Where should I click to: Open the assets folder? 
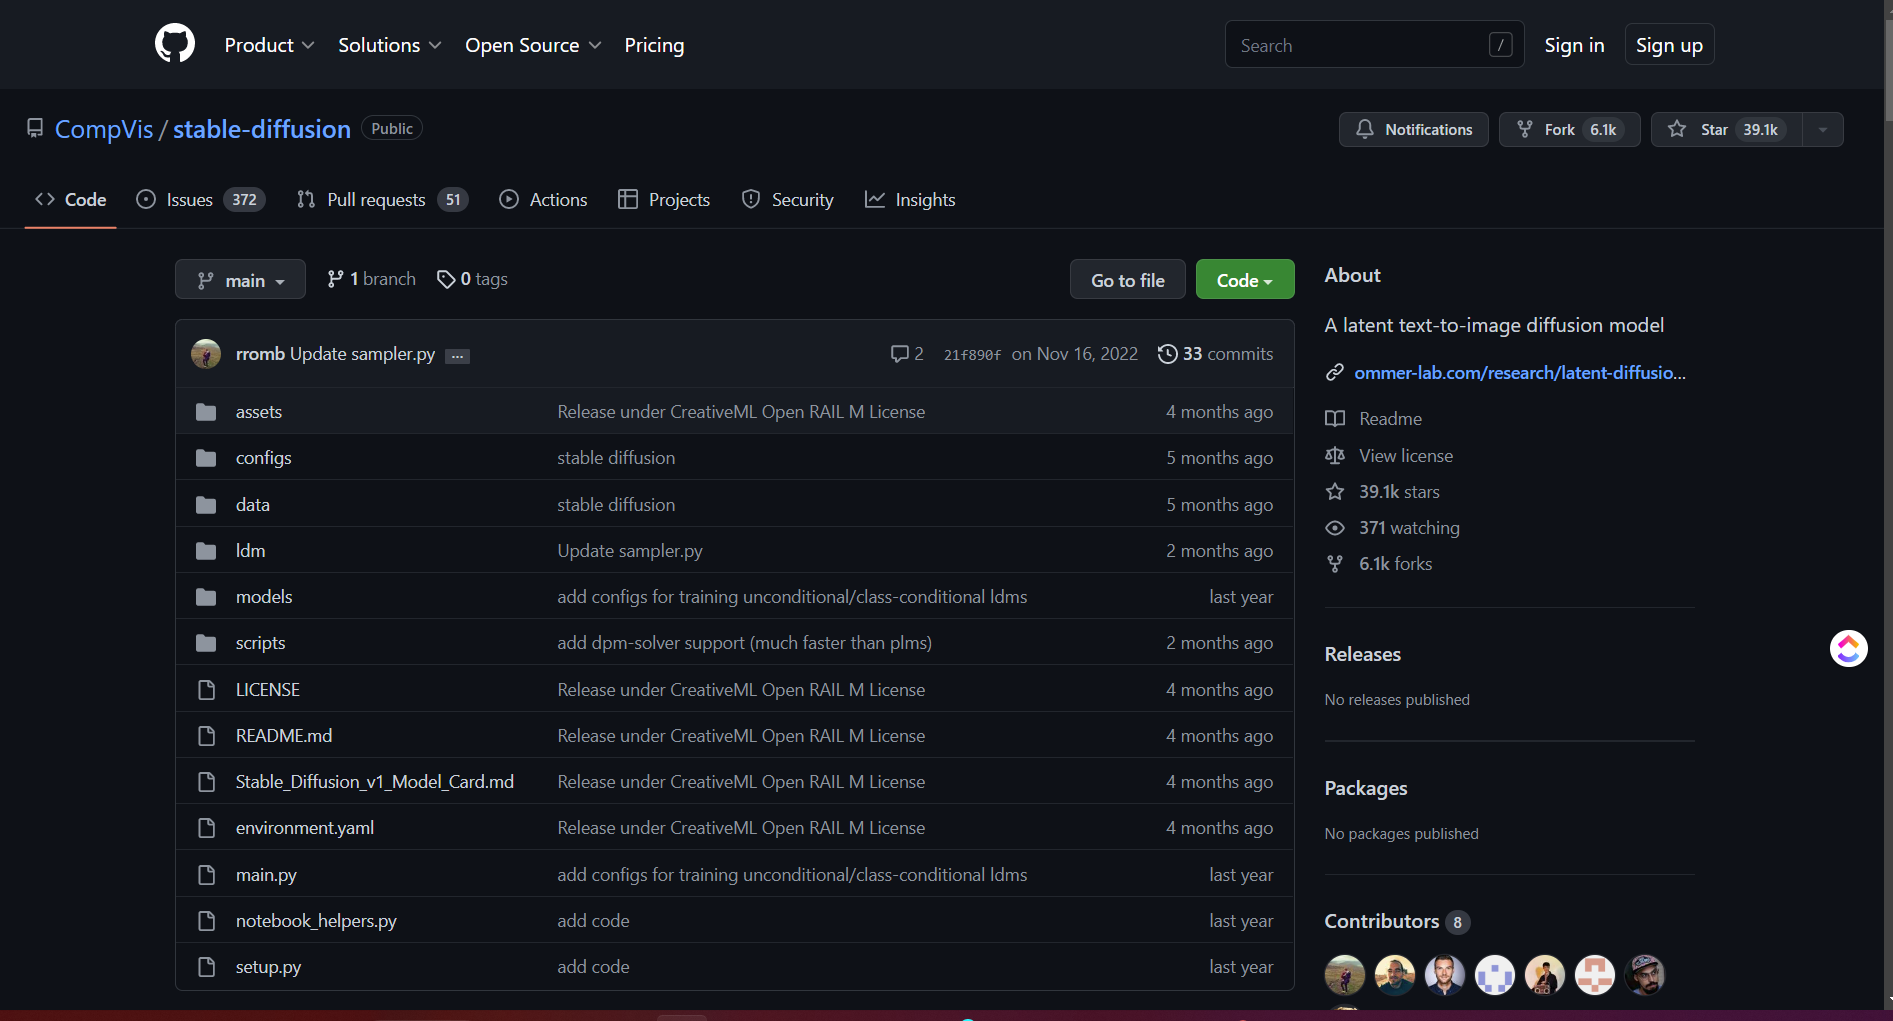point(258,412)
